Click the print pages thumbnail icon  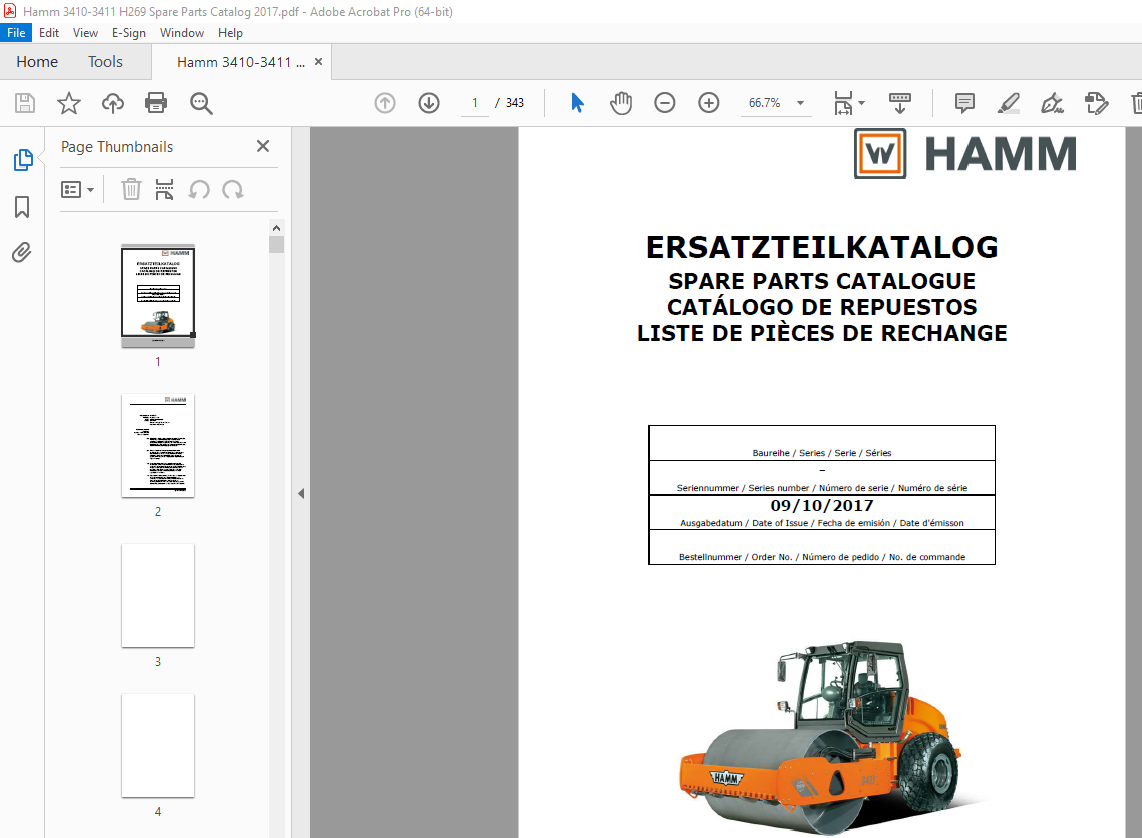165,189
